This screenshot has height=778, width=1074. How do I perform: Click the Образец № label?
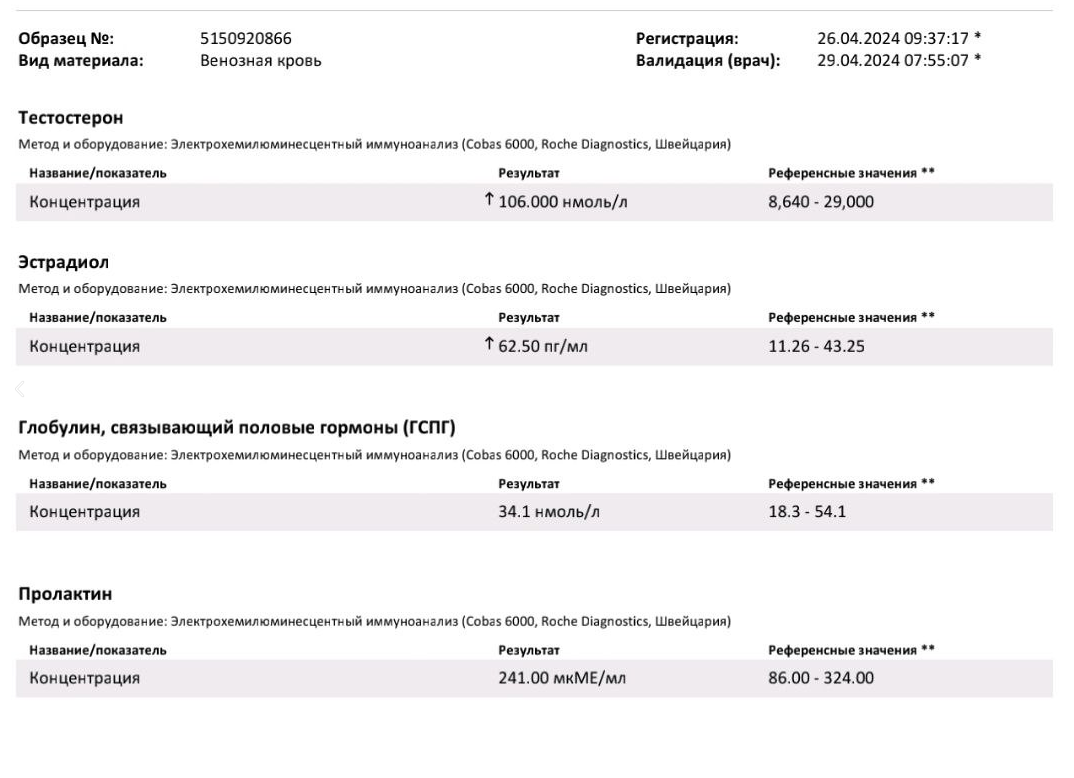[66, 39]
